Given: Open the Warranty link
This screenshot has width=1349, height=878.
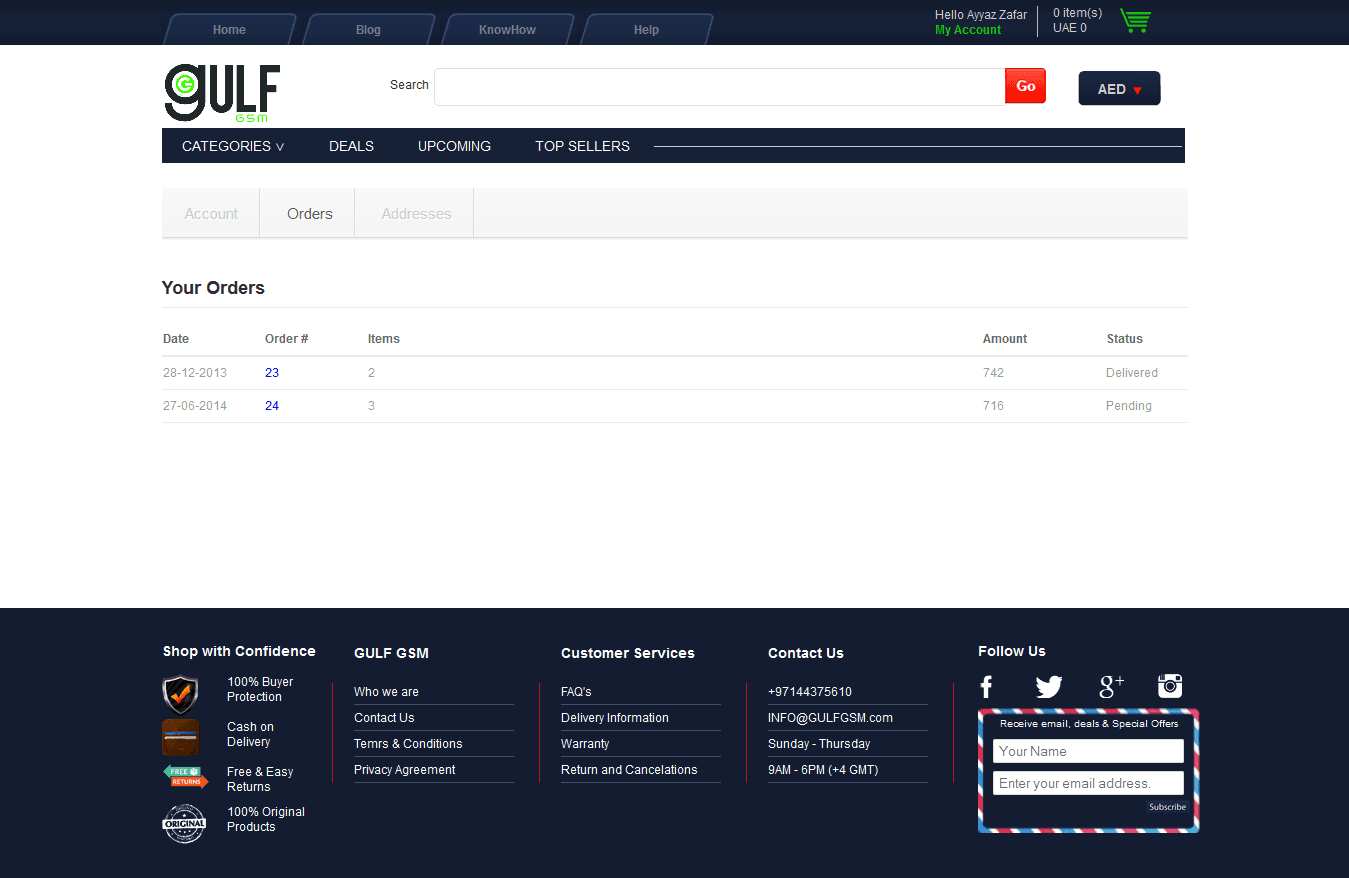Looking at the screenshot, I should (585, 744).
